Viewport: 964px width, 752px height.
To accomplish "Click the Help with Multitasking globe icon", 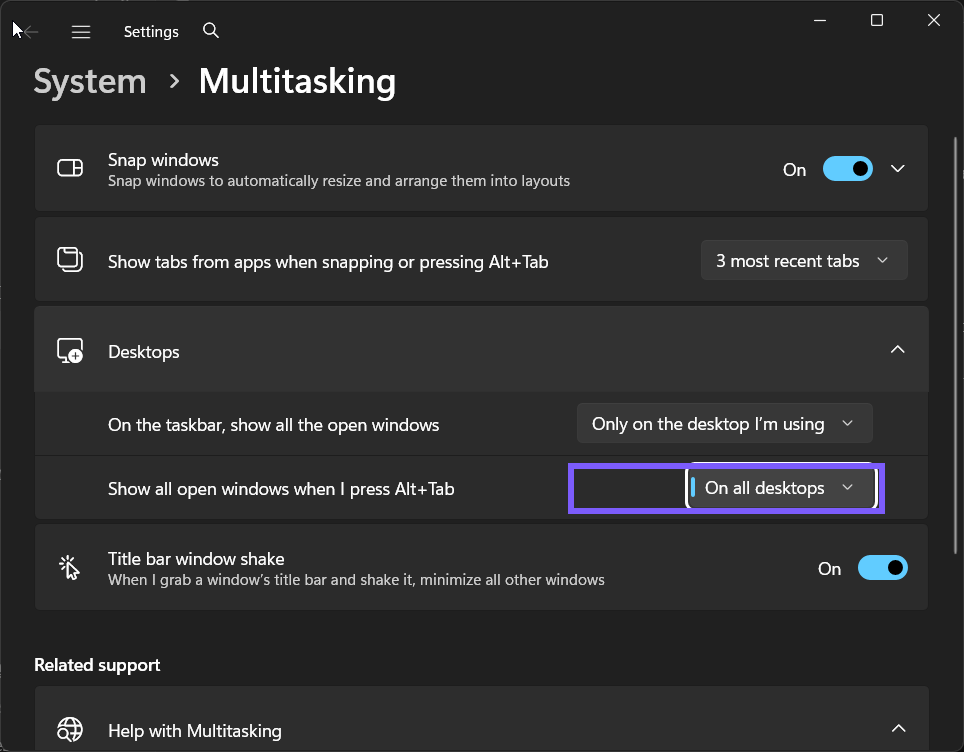I will pos(69,730).
